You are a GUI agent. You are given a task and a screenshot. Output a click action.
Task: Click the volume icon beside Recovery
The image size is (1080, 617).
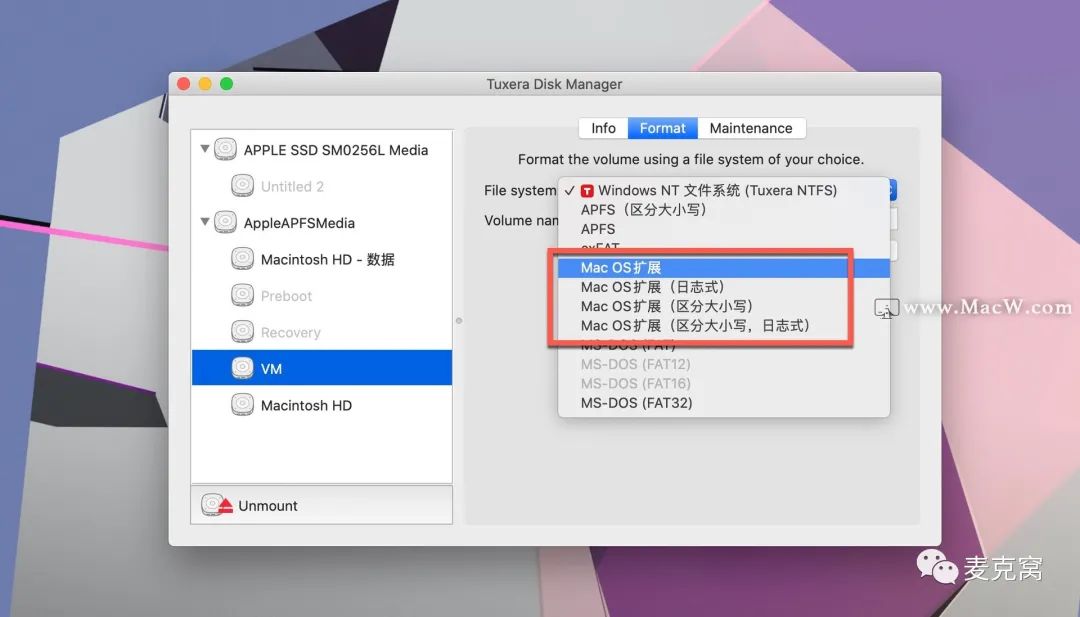tap(242, 332)
